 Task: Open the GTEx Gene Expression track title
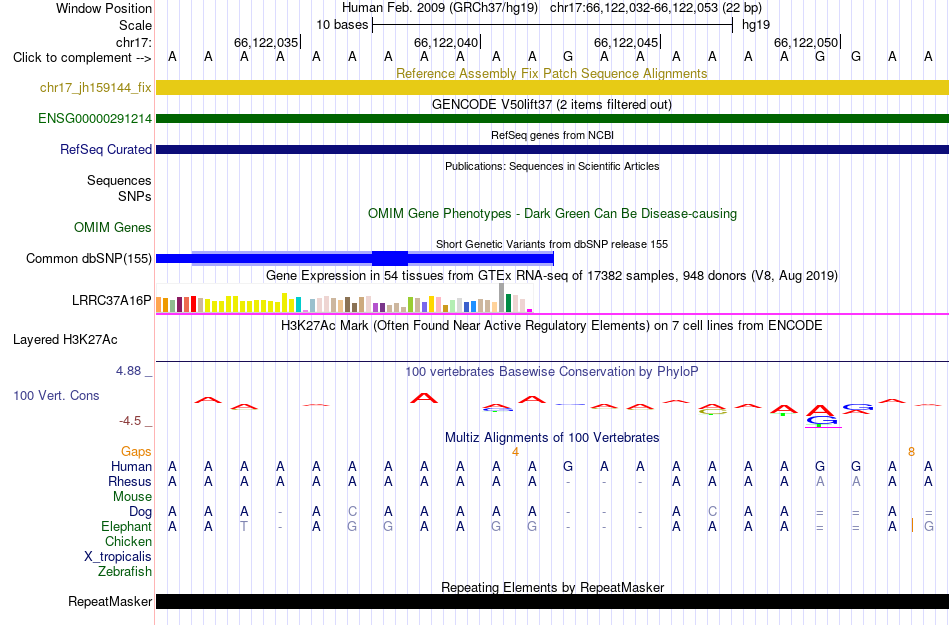552,276
